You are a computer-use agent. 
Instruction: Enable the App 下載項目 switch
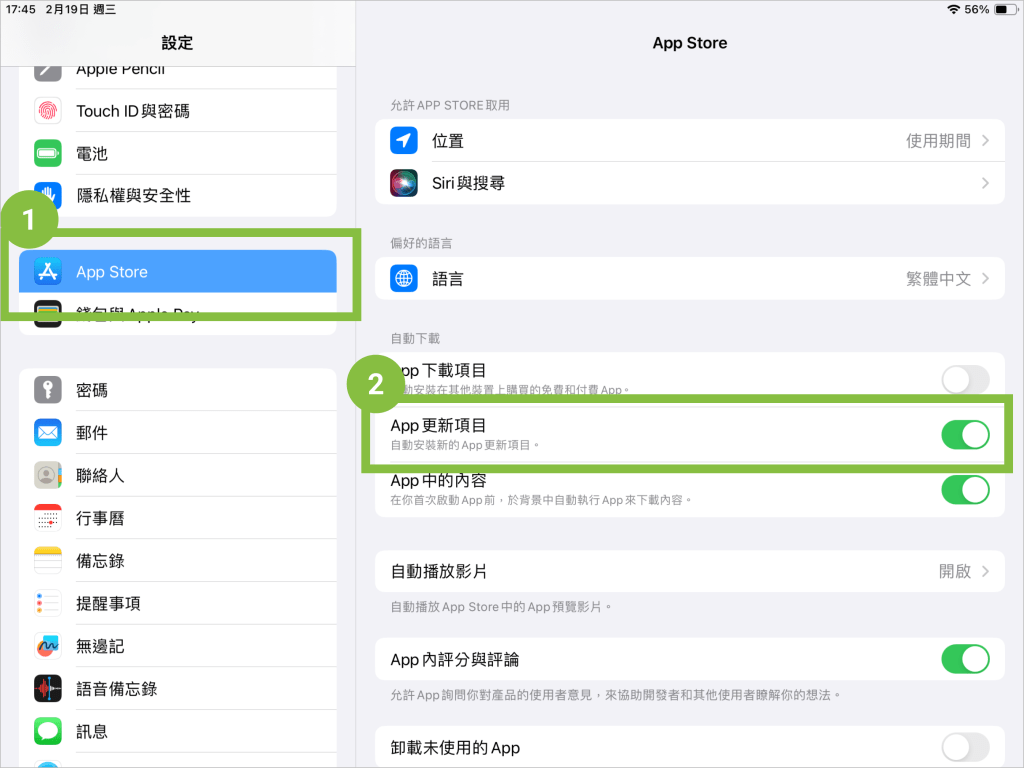[x=965, y=379]
